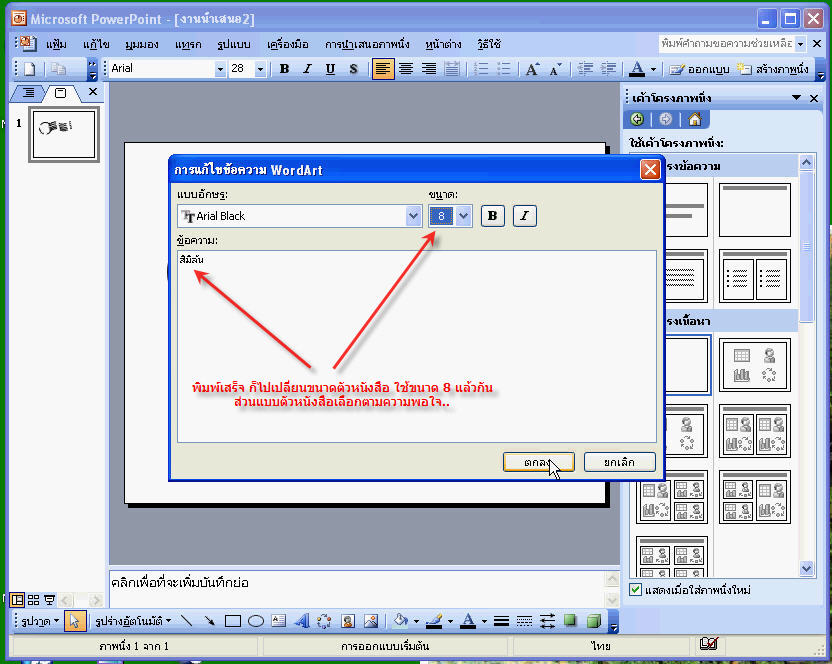
Task: Apply numbered list formatting
Action: [481, 69]
